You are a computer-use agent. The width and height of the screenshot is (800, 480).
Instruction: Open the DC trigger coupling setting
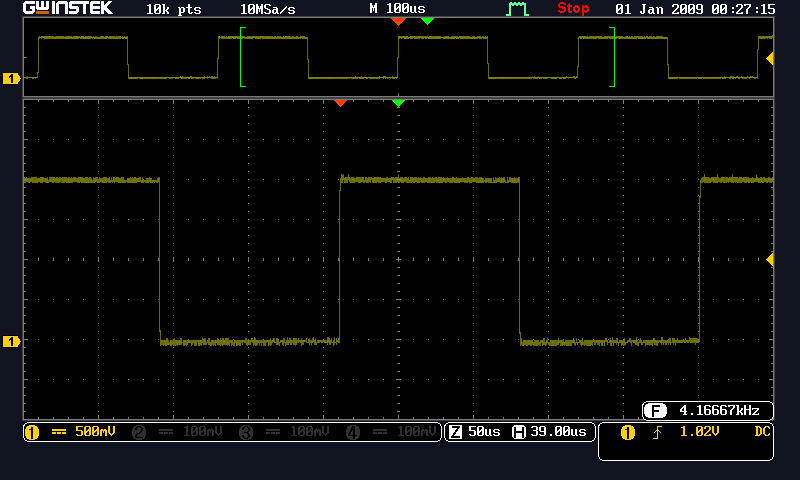click(x=761, y=432)
